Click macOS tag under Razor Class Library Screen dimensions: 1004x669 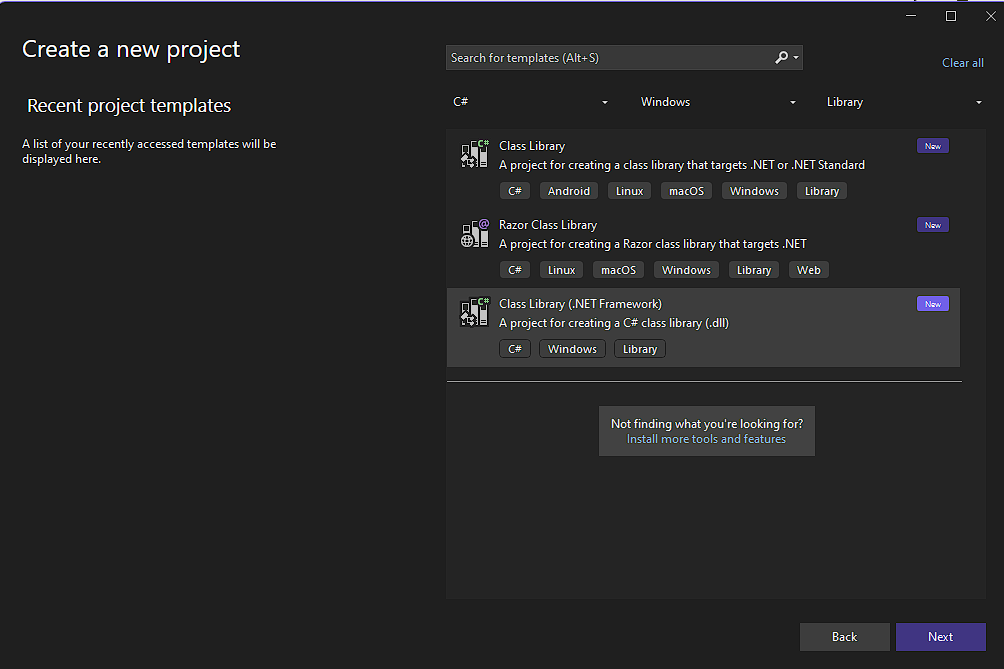[x=618, y=270]
